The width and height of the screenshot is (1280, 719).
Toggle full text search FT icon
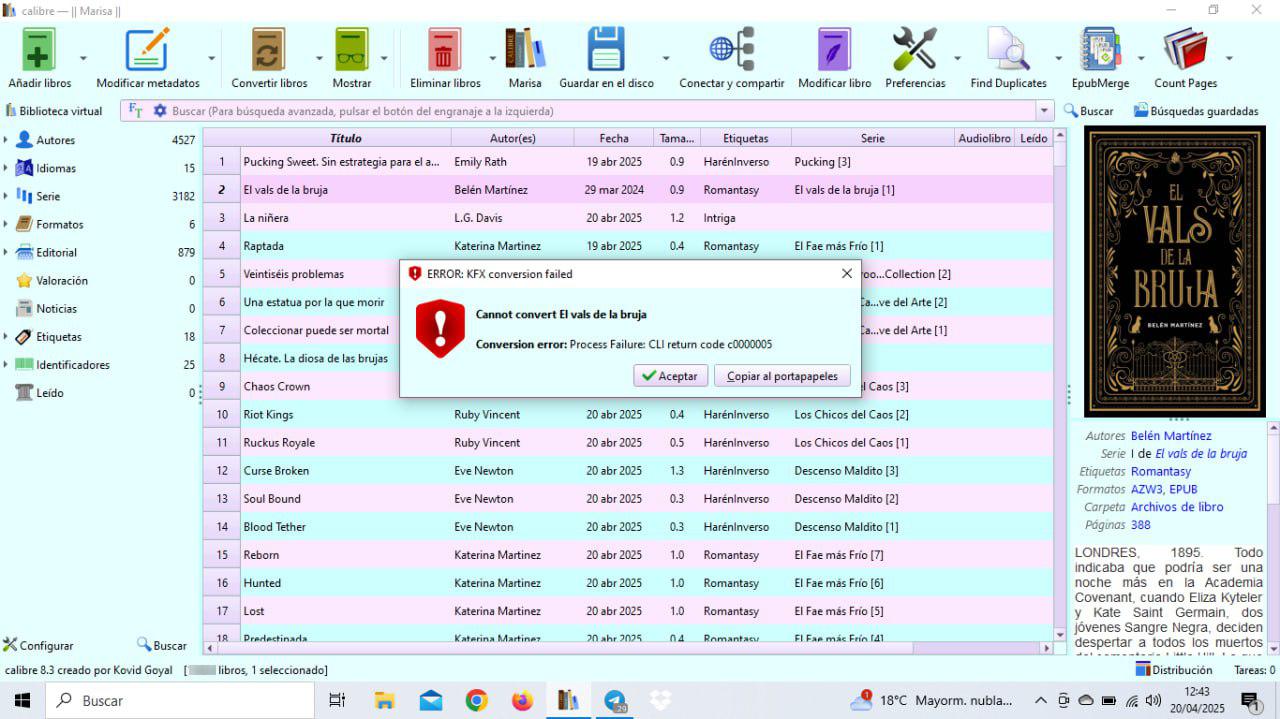click(x=136, y=111)
